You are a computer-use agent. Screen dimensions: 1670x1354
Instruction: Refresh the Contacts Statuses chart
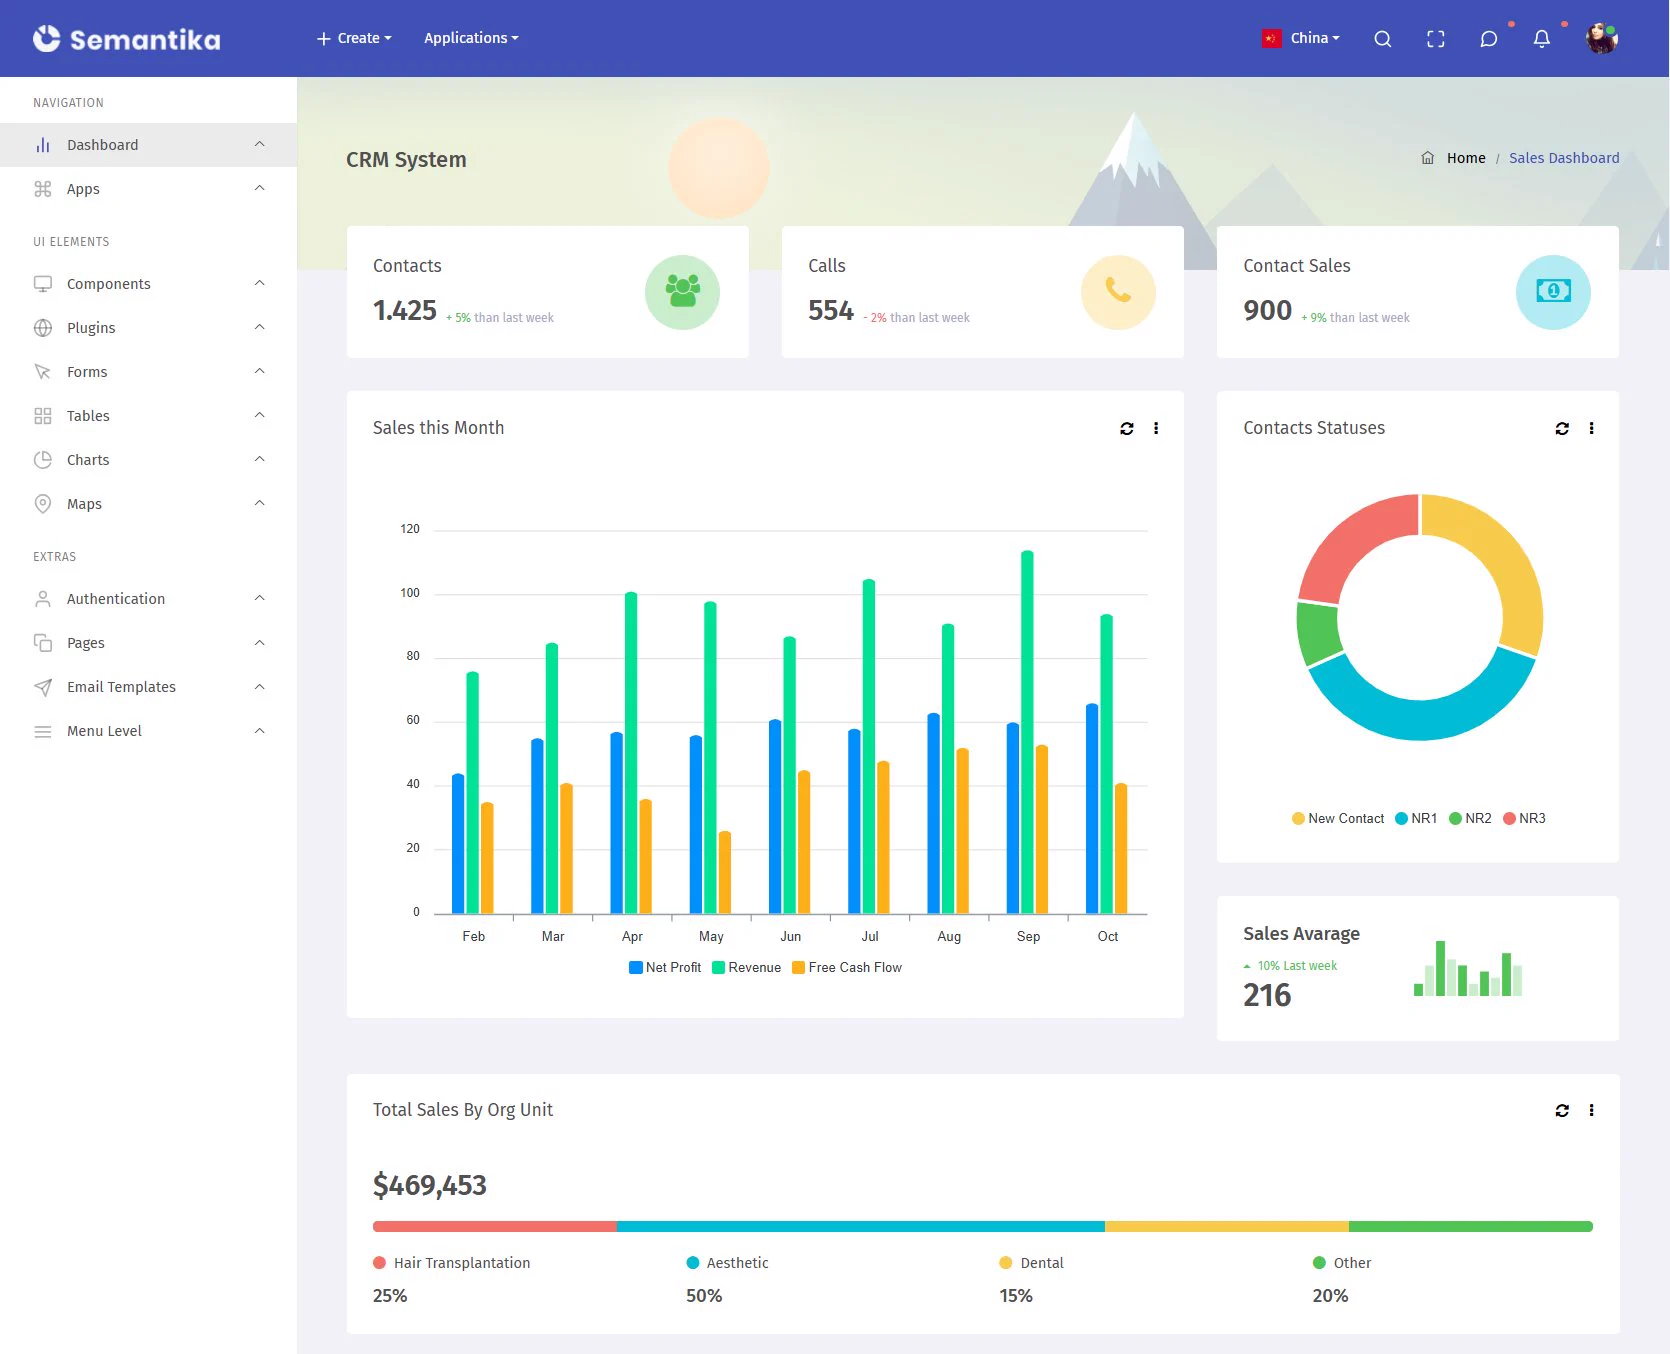coord(1562,428)
